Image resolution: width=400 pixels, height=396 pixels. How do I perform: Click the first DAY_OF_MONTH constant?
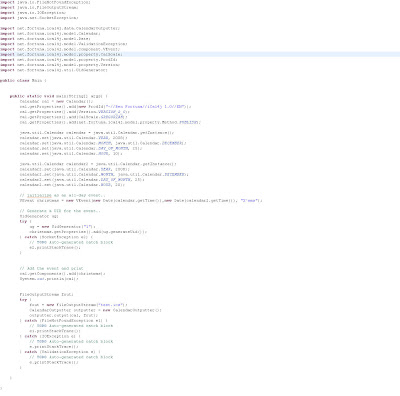click(x=113, y=148)
